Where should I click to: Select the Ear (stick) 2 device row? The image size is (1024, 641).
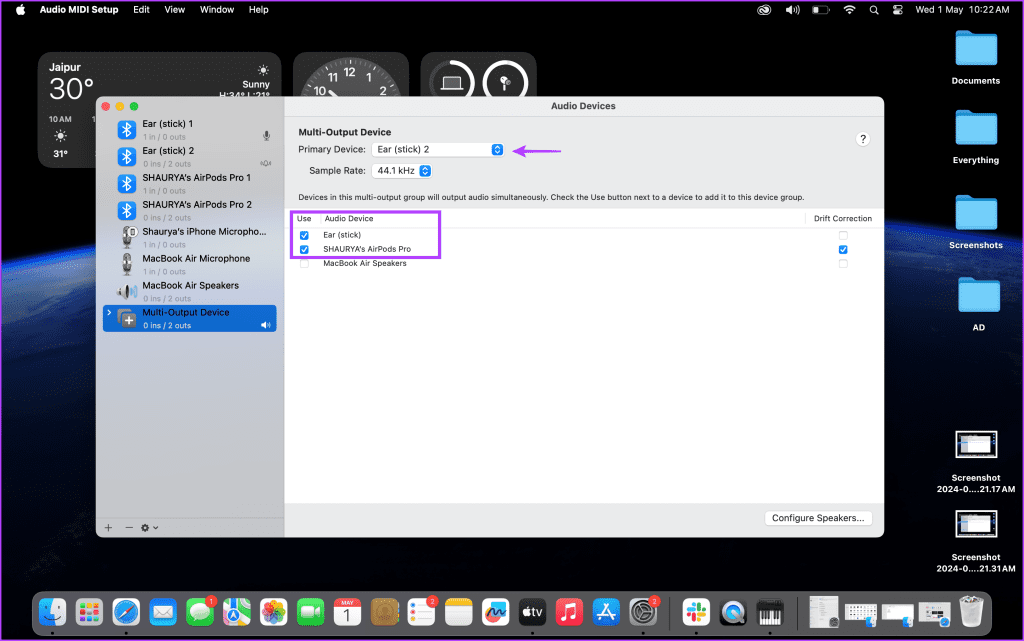click(189, 157)
